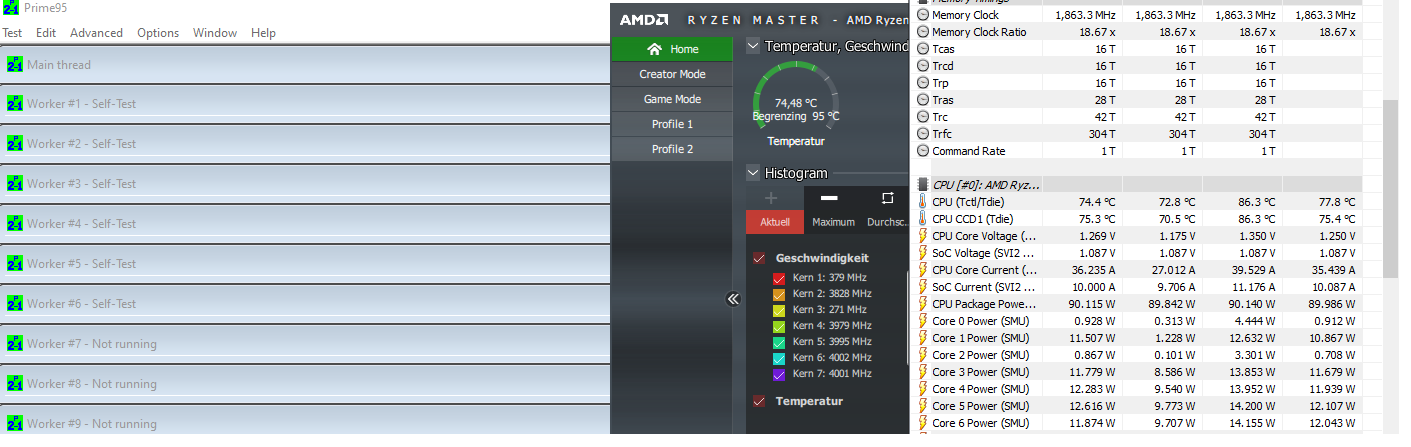
Task: Click the expand square icon in the Histogram toolbar
Action: tap(887, 198)
